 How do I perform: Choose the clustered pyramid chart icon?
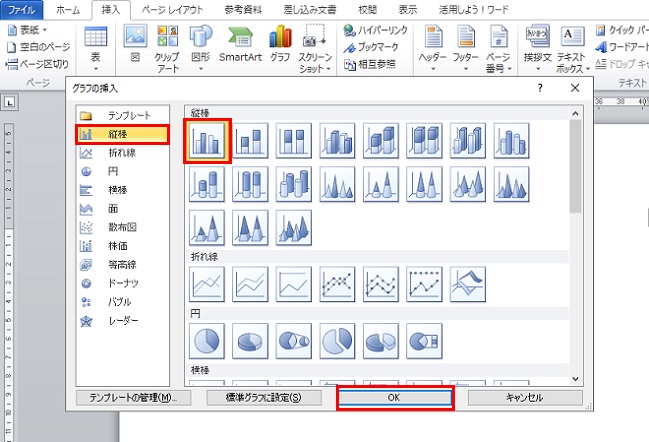click(x=511, y=184)
